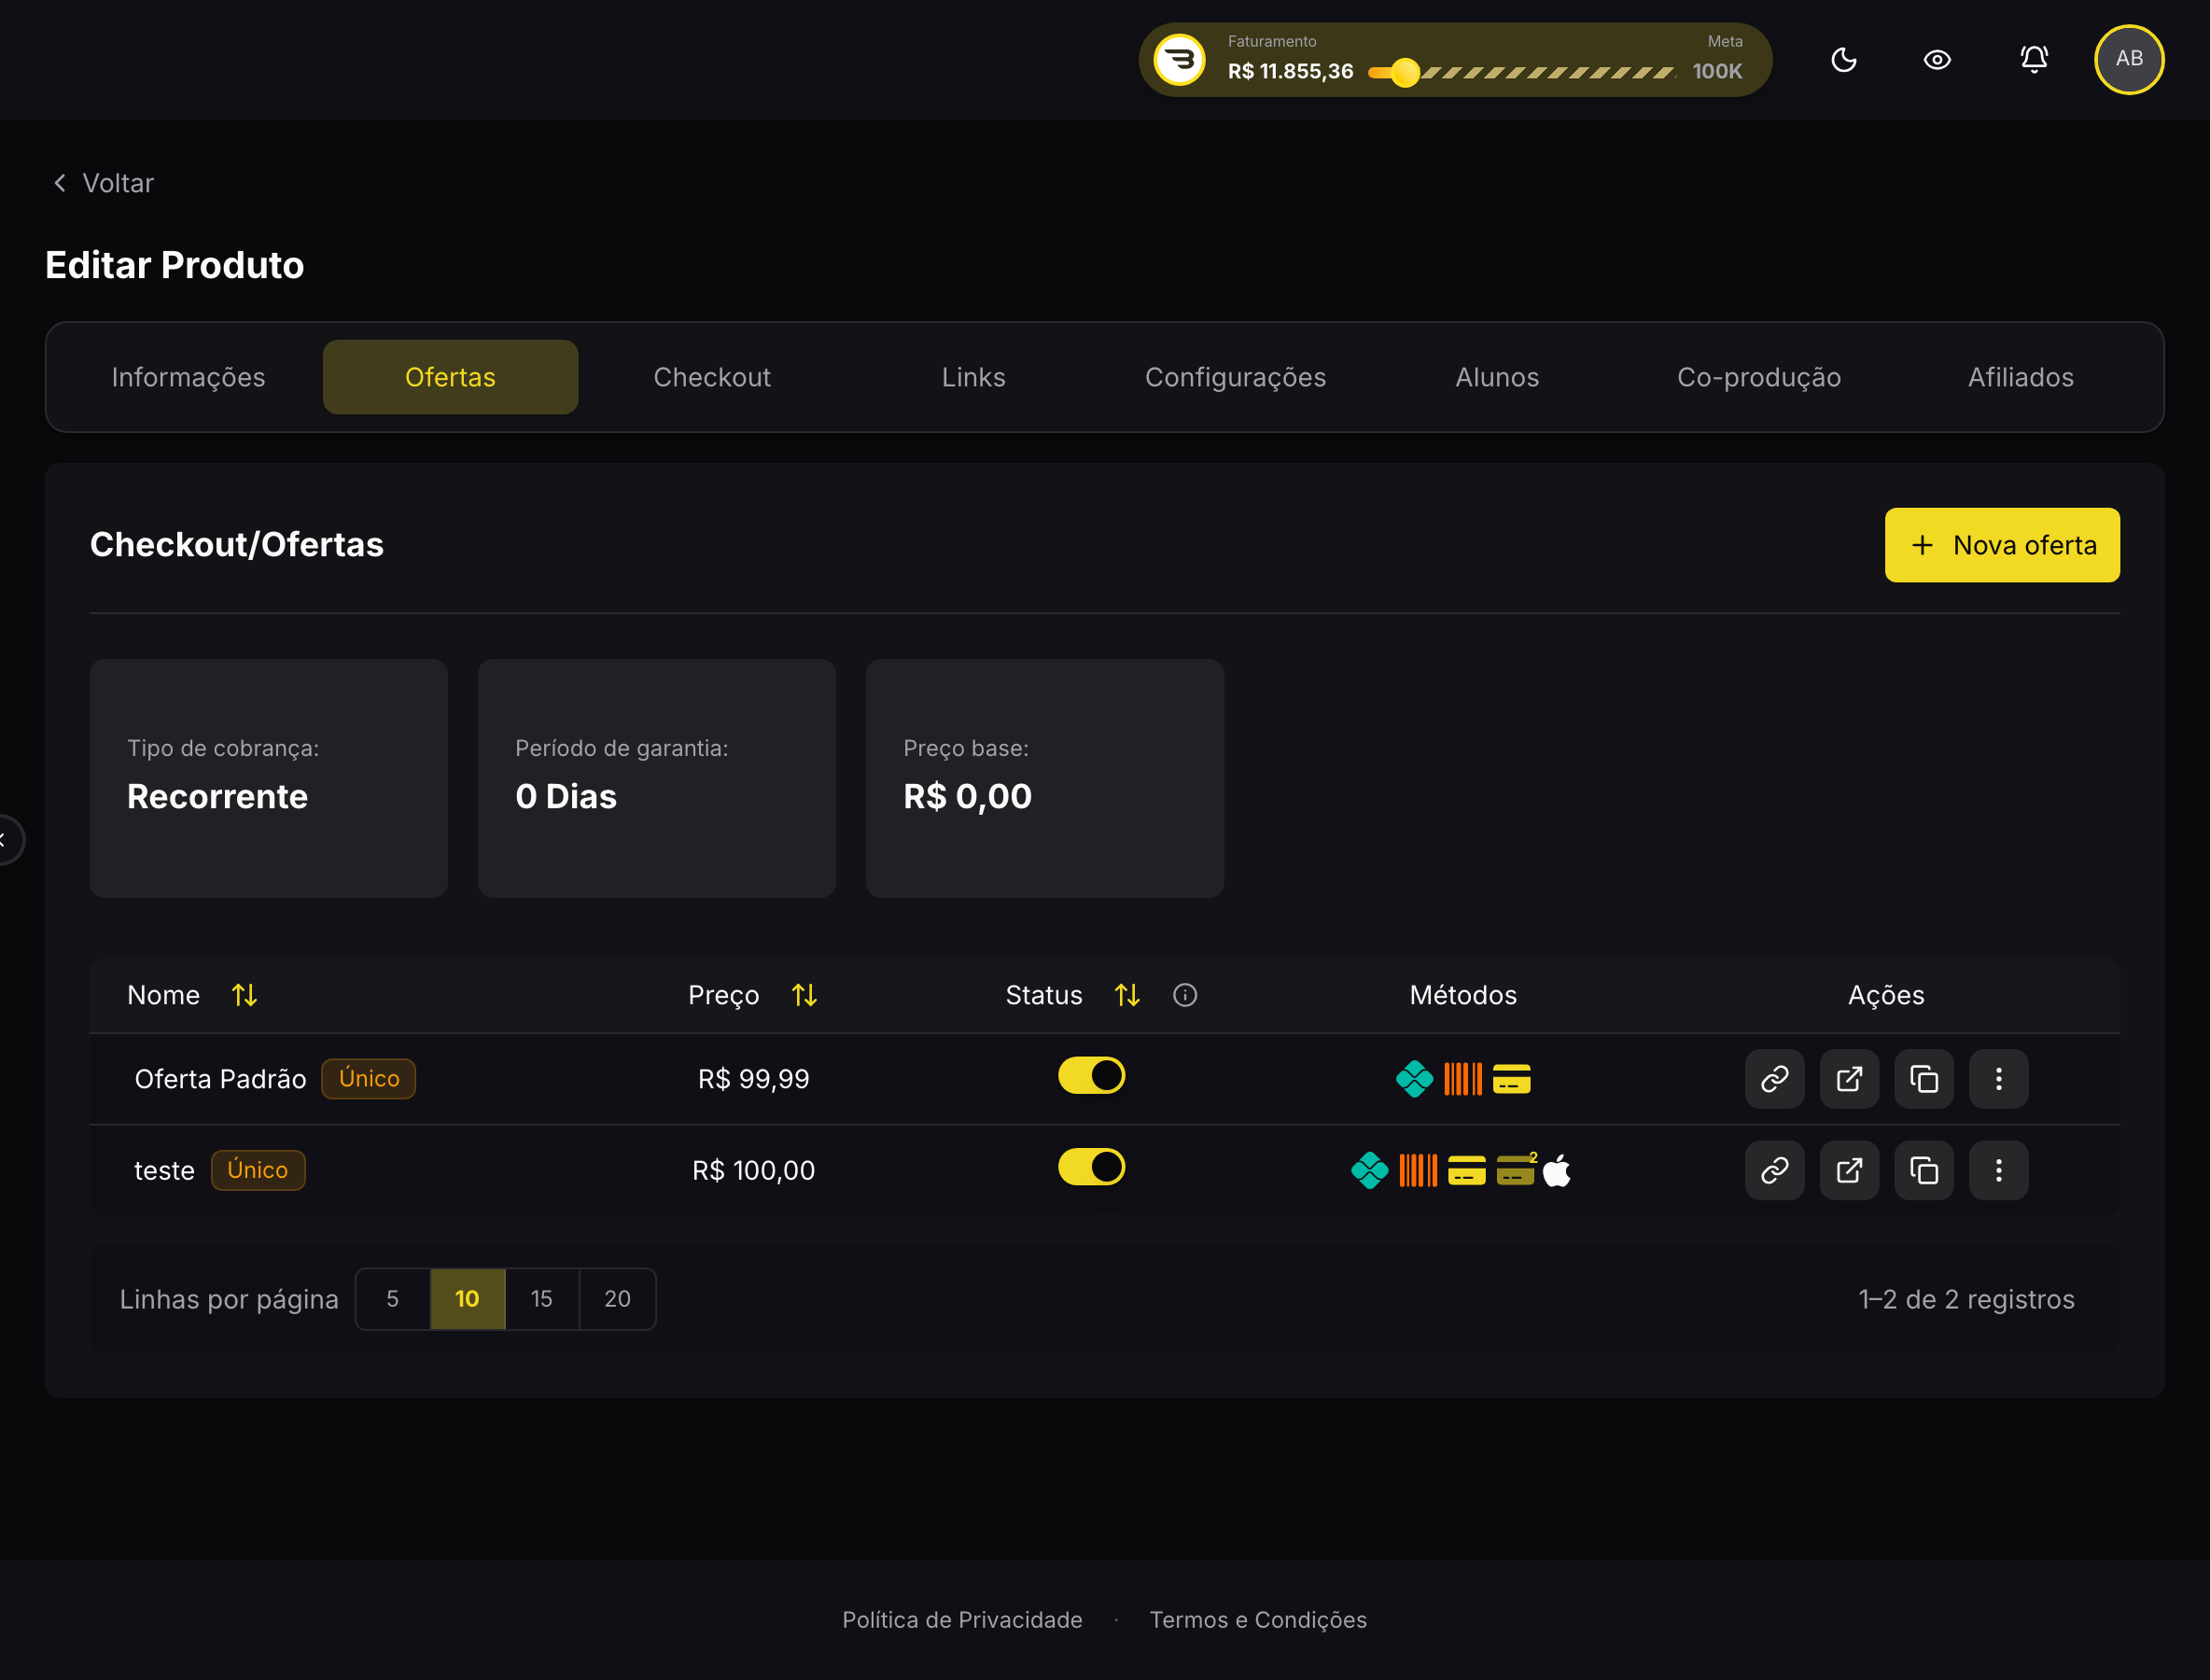Toggle status switch for Oferta Padrão

(1091, 1076)
